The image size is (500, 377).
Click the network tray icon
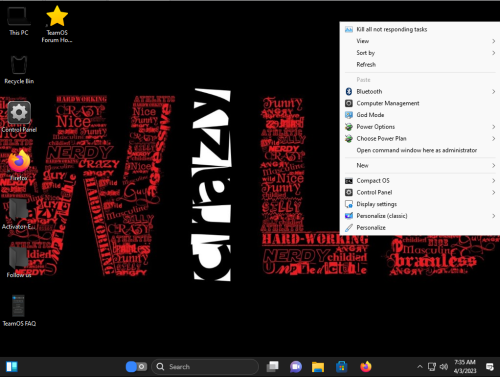click(432, 367)
